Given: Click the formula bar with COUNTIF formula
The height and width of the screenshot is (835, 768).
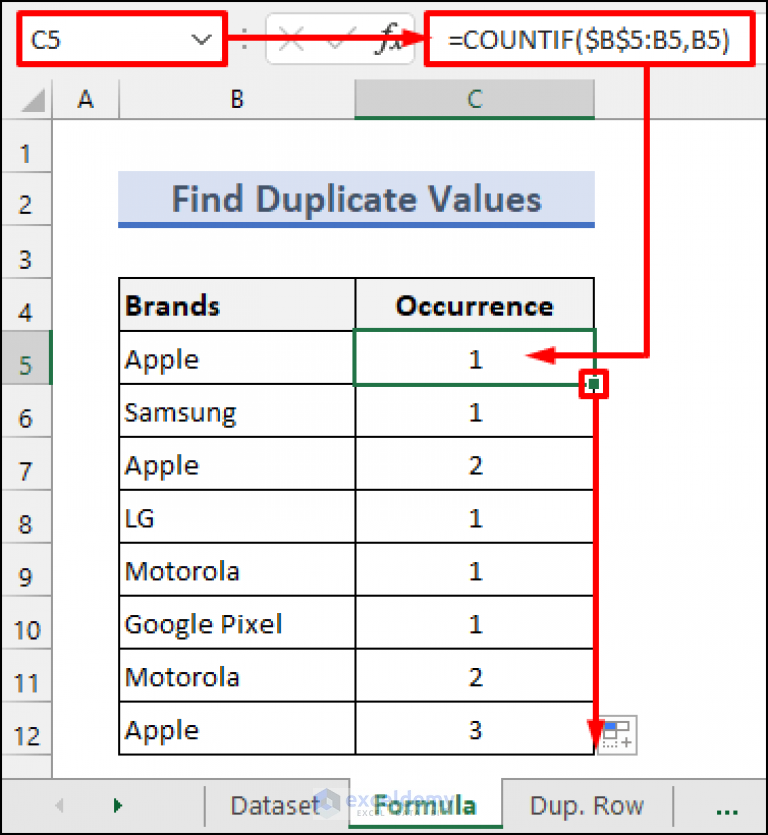Looking at the screenshot, I should coord(590,39).
